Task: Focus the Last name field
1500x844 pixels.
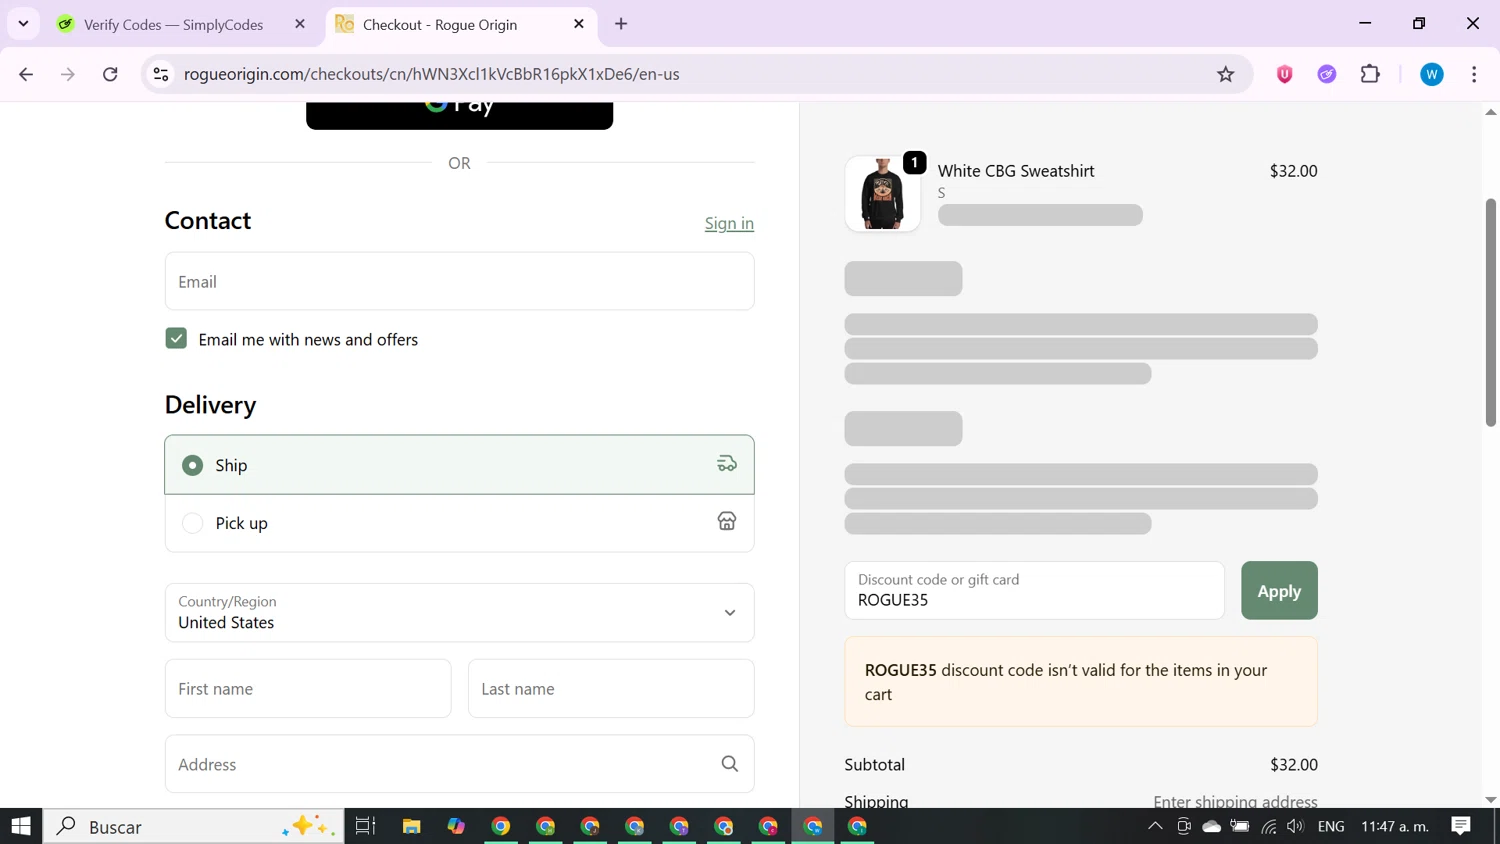Action: (611, 688)
